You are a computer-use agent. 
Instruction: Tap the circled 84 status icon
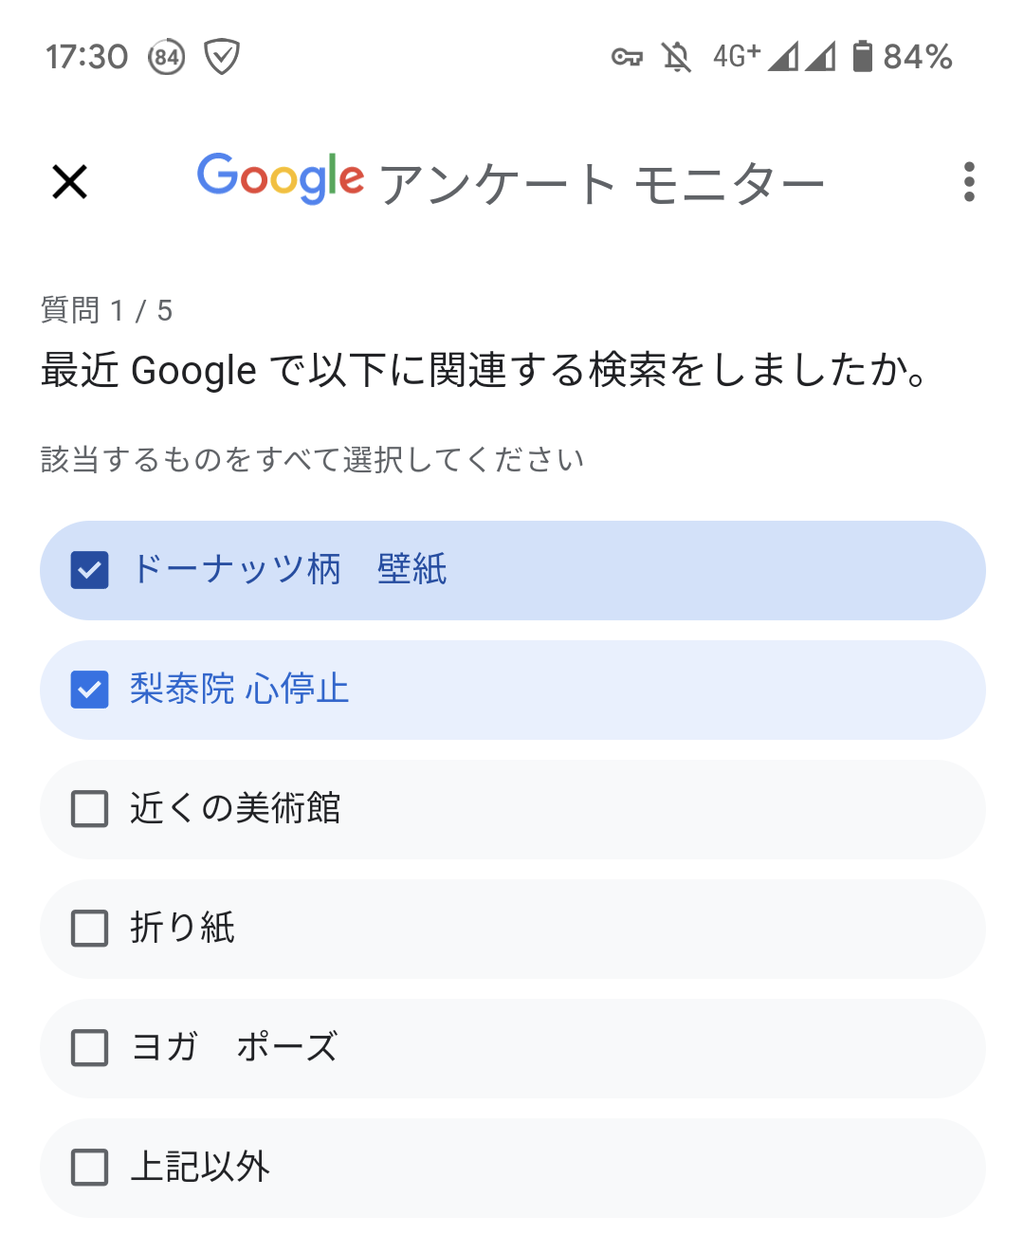click(x=167, y=57)
